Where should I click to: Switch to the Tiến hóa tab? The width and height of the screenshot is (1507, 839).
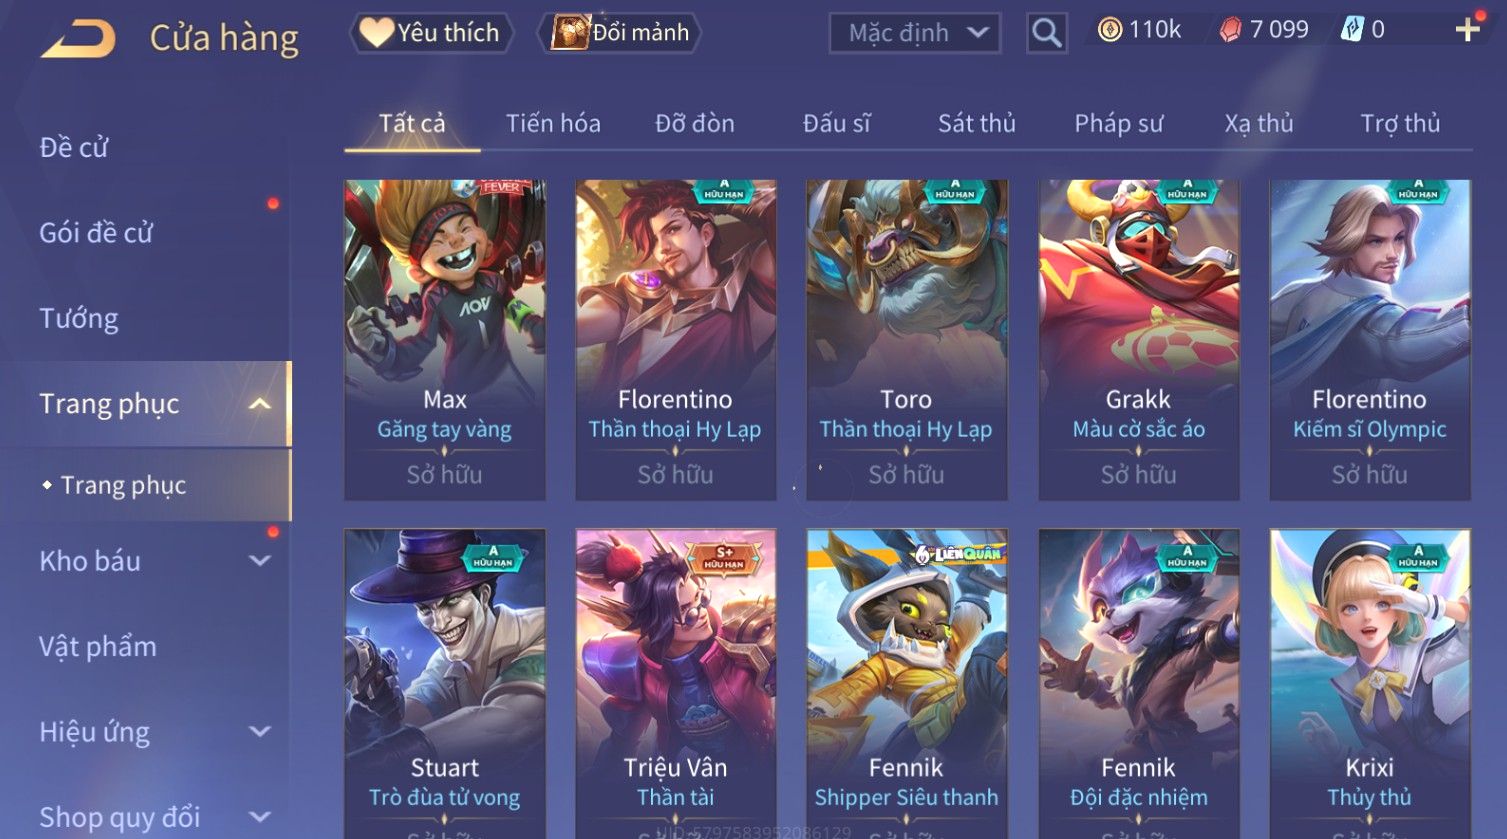(x=553, y=123)
